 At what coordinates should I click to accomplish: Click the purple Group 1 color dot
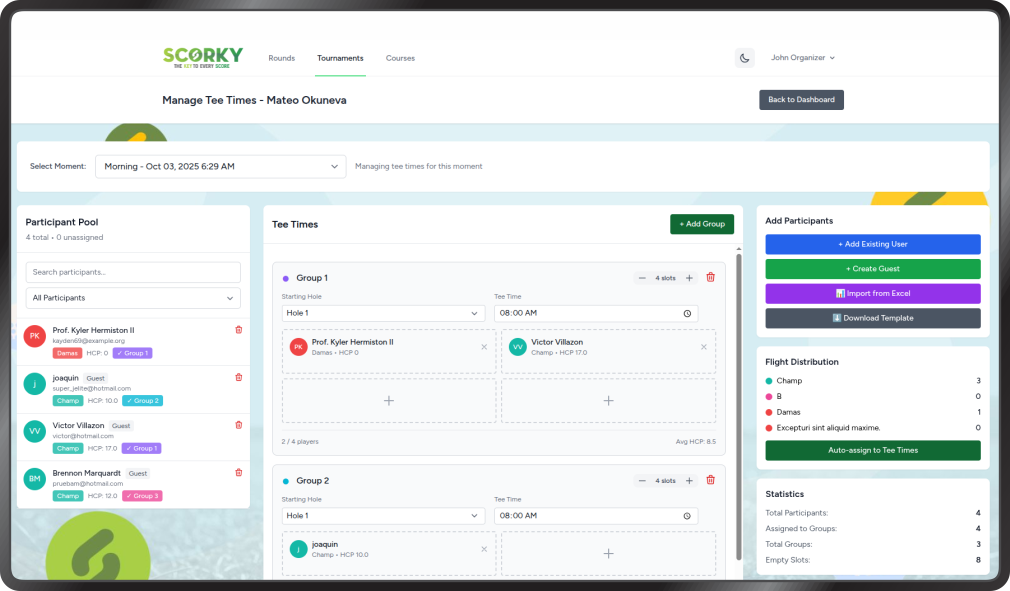(x=286, y=278)
